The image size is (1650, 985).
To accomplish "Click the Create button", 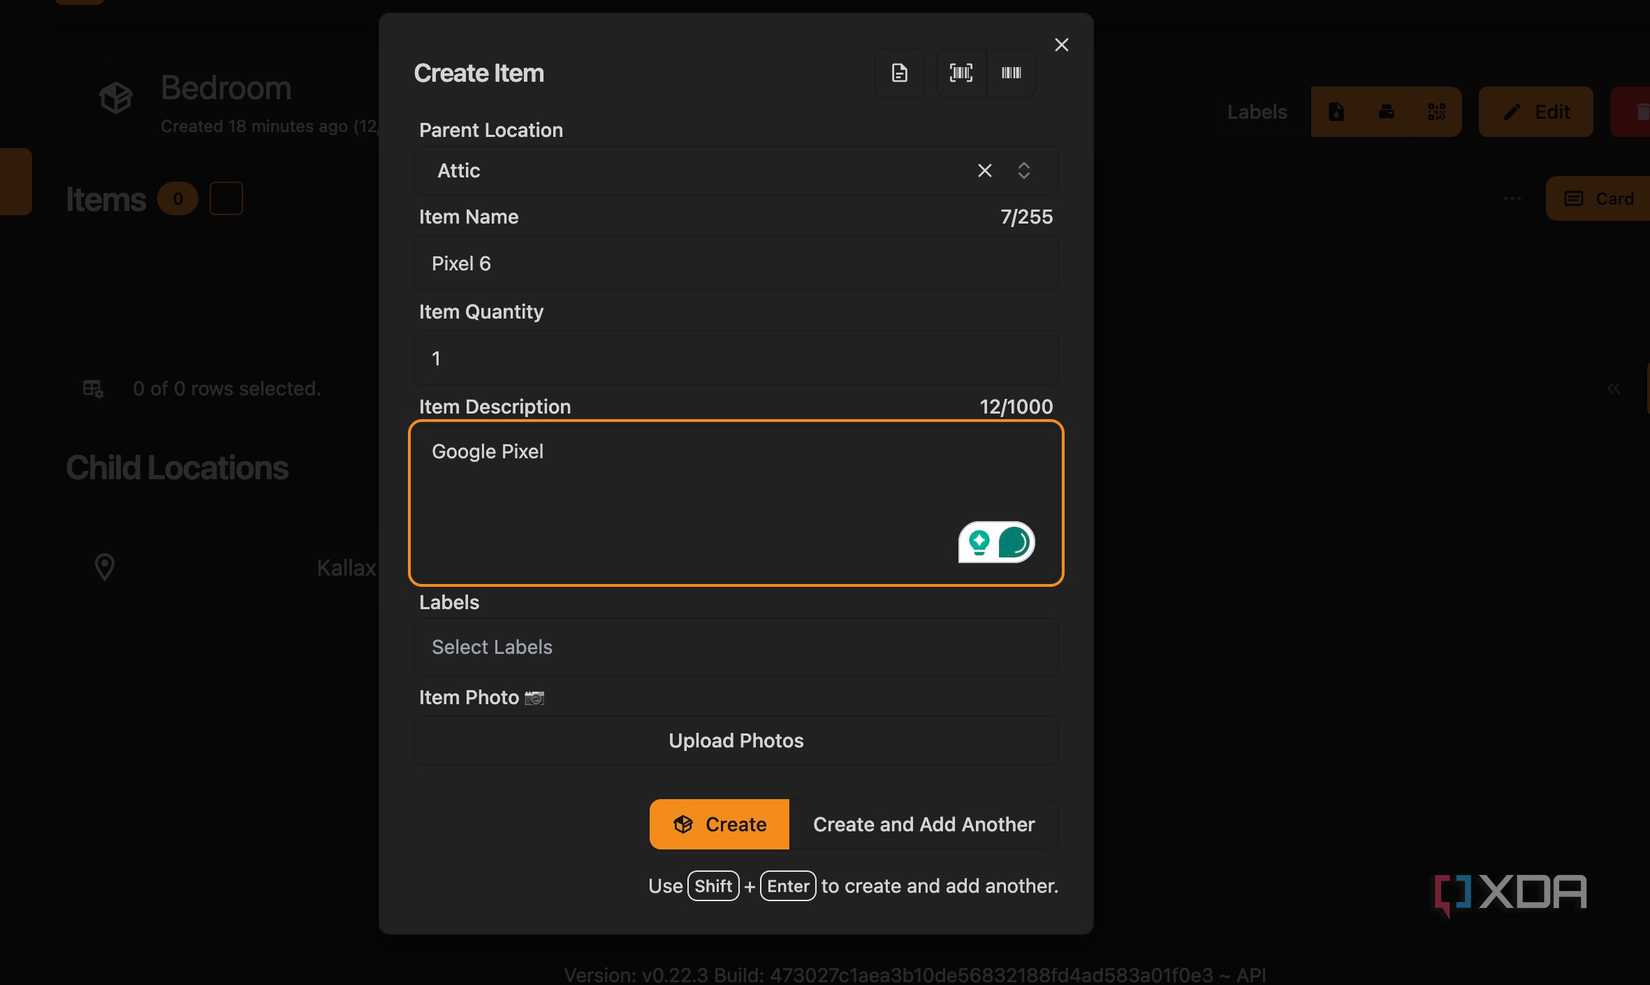I will click(x=719, y=824).
